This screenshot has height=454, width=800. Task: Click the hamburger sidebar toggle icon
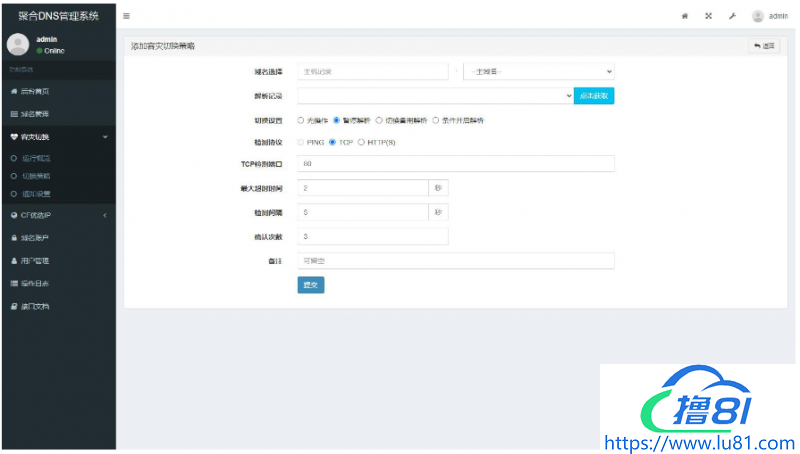(x=126, y=16)
